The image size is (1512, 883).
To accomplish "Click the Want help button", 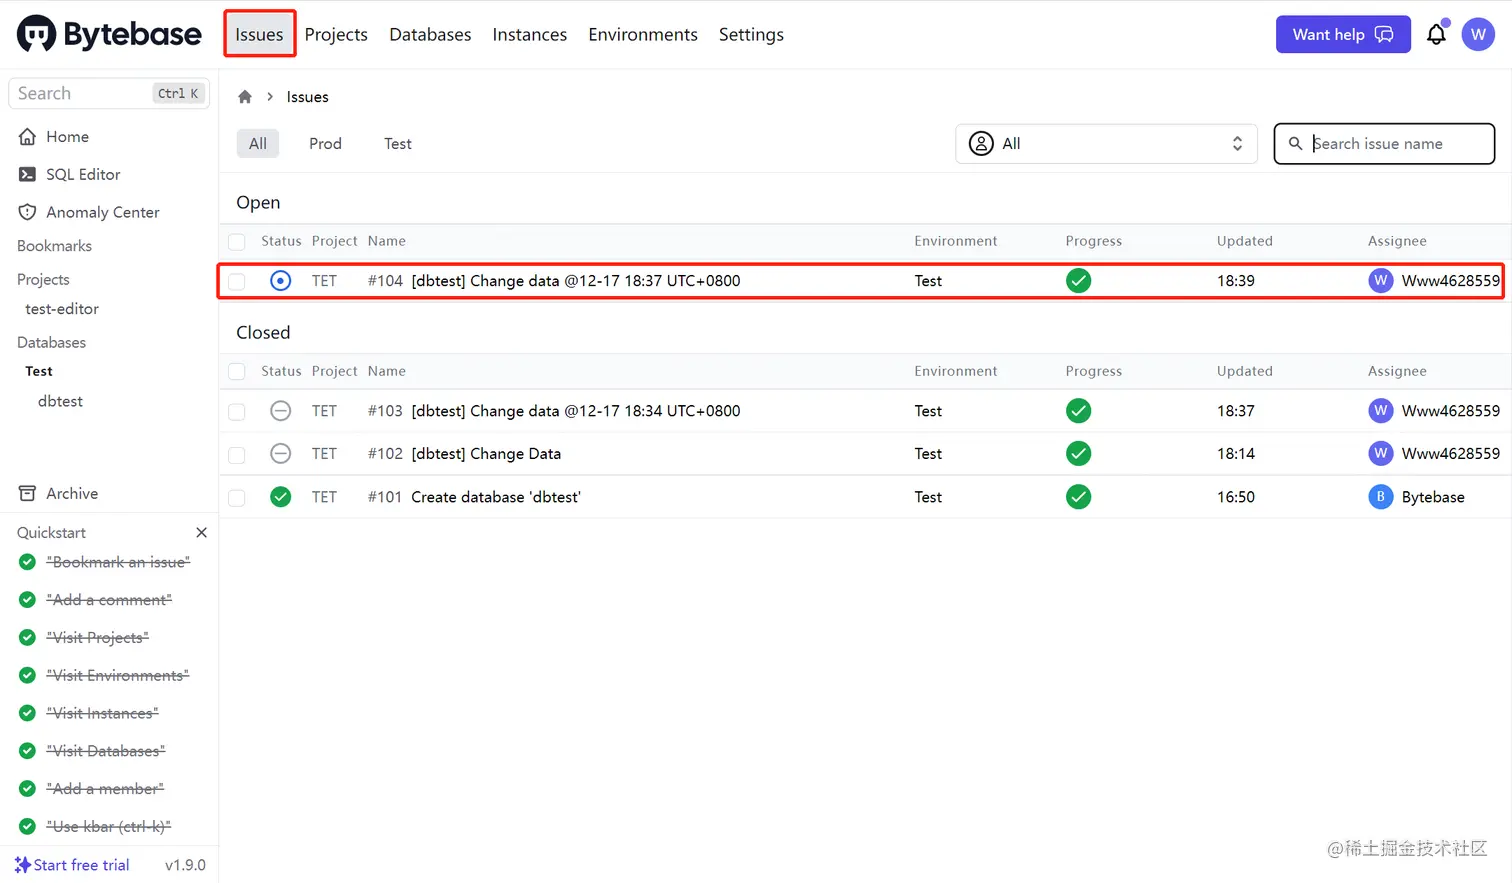I will (x=1343, y=34).
